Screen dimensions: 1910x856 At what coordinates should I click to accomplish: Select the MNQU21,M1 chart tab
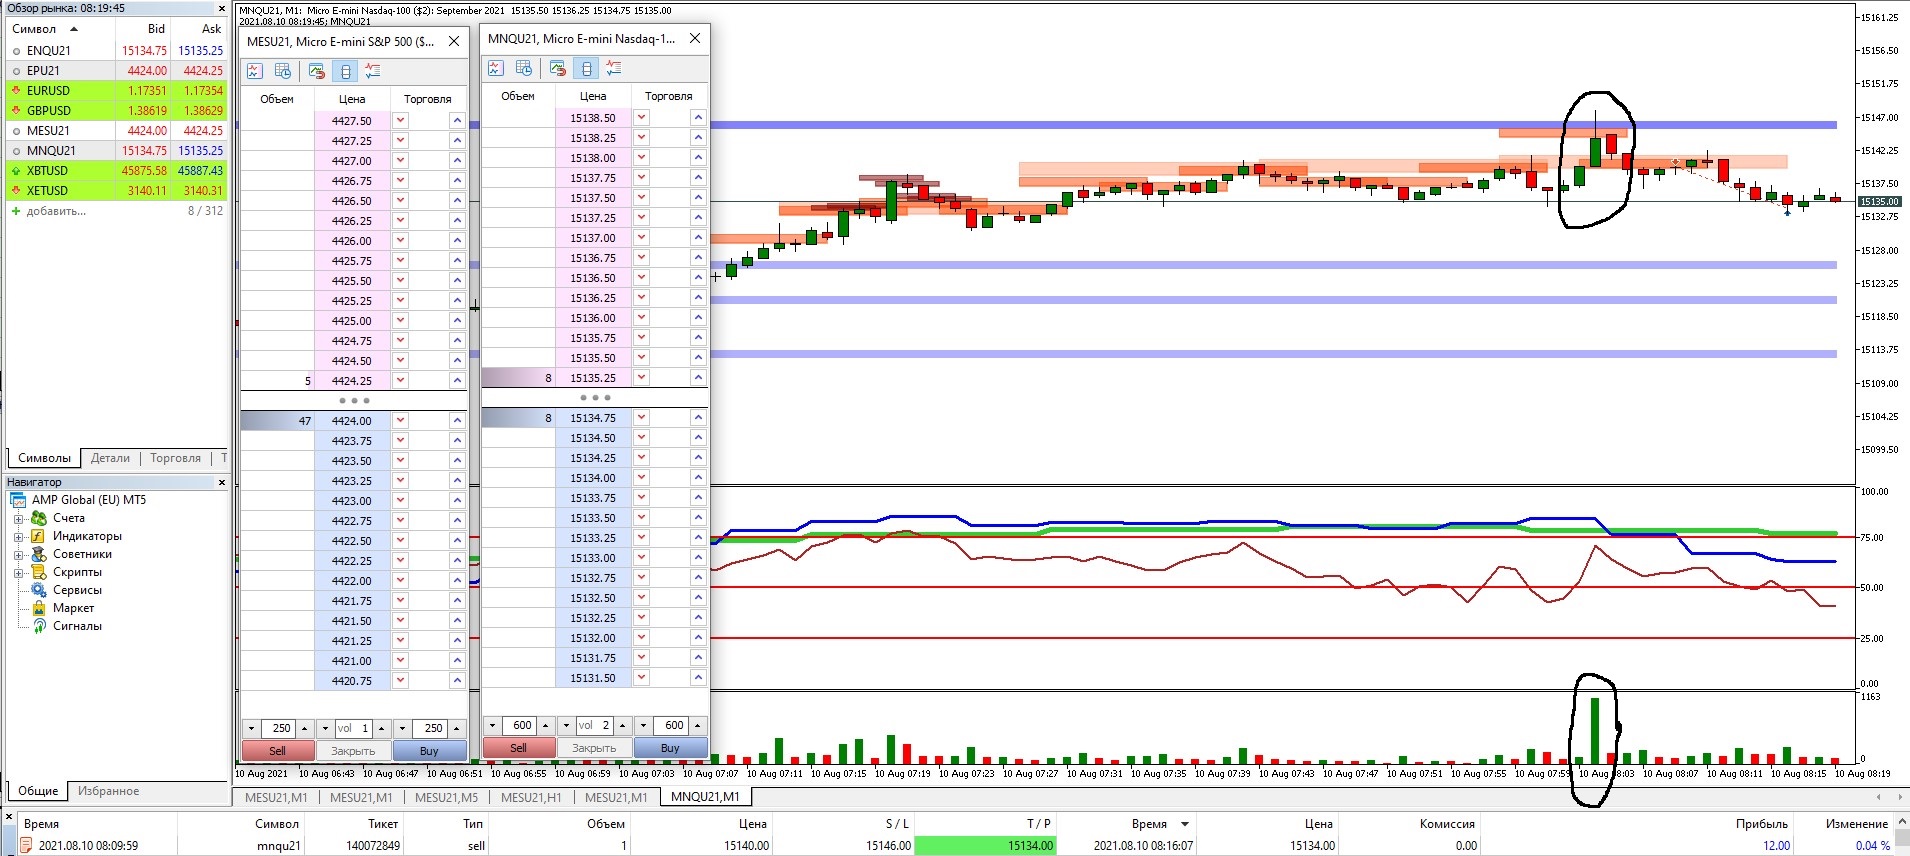tap(705, 797)
